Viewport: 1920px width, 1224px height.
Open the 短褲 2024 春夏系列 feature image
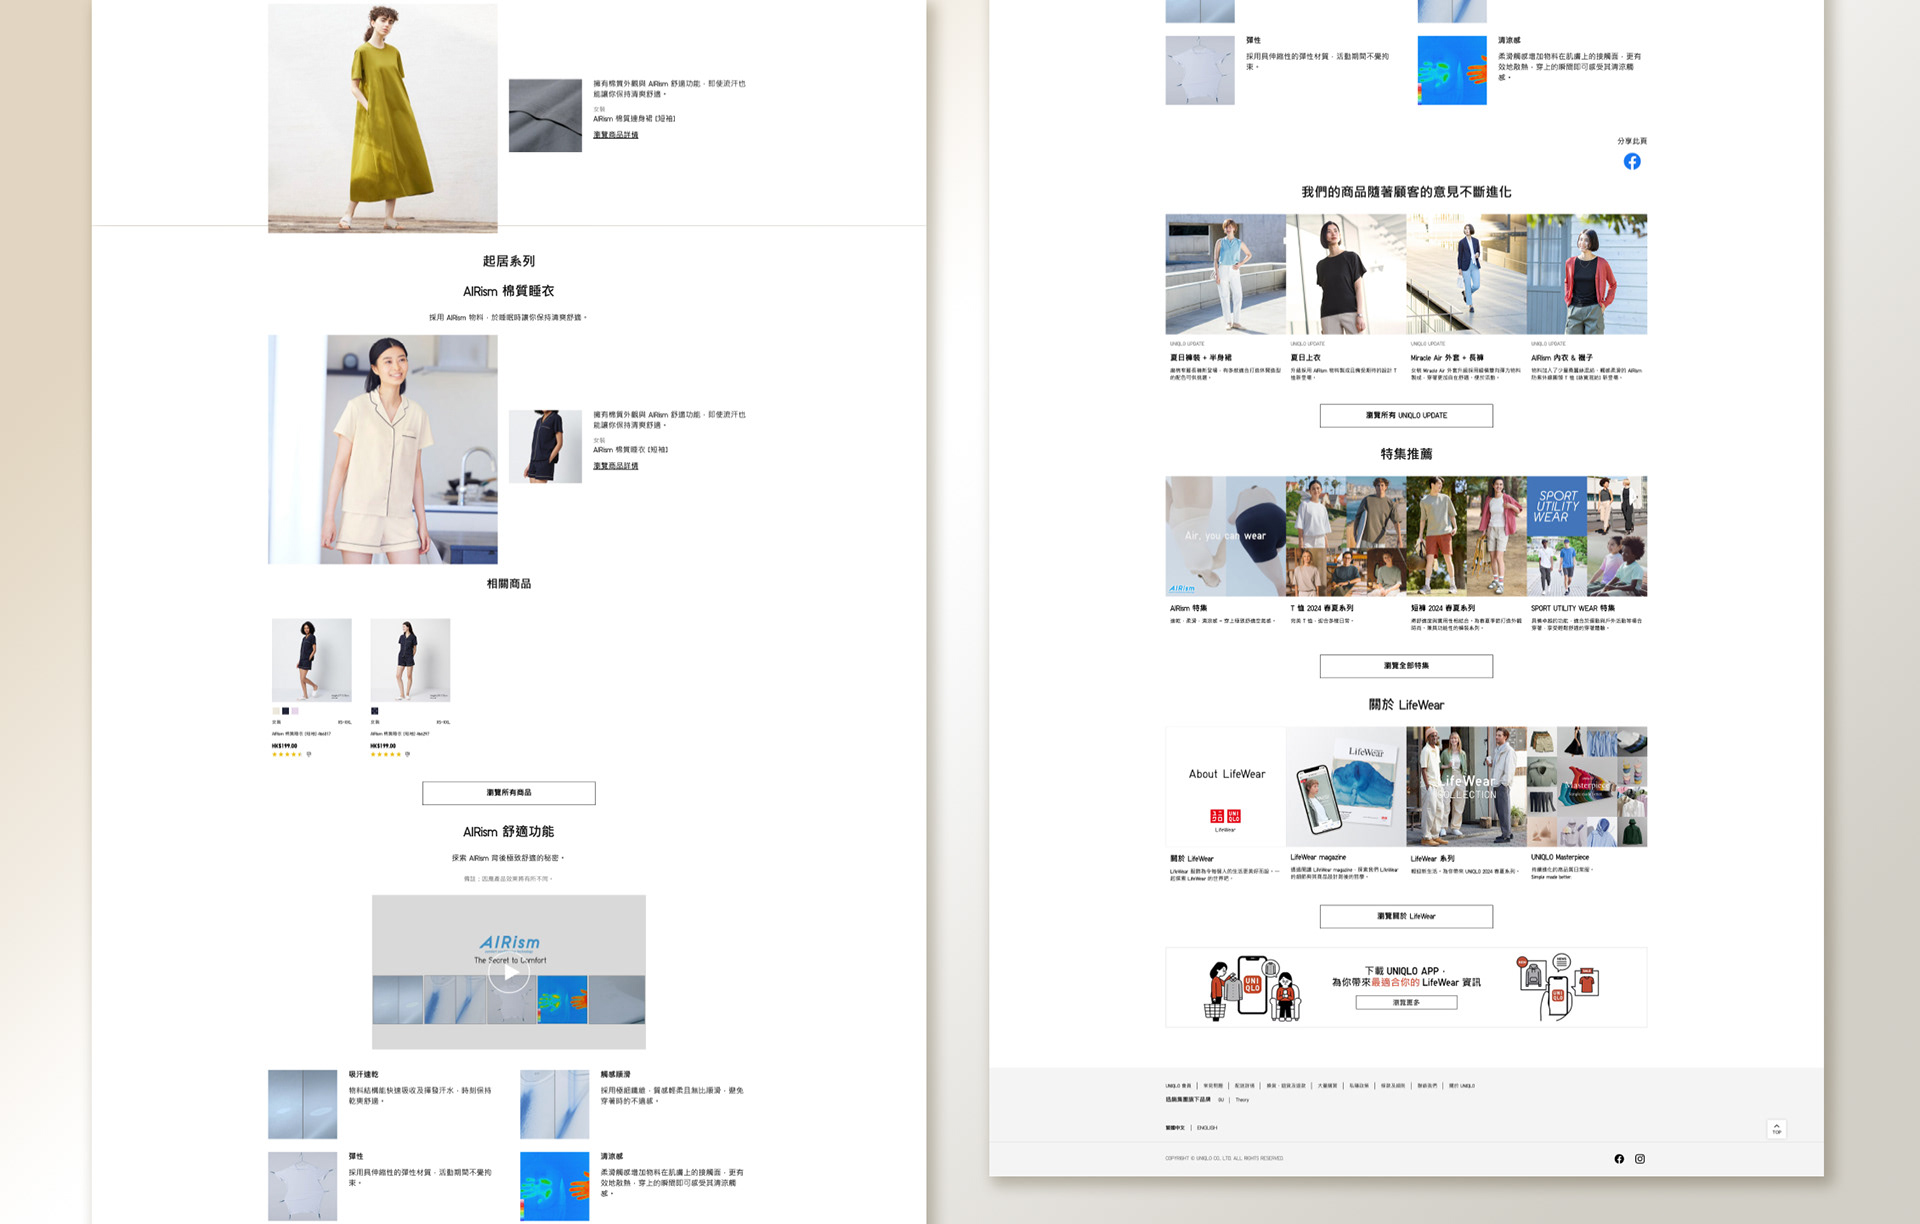1466,536
